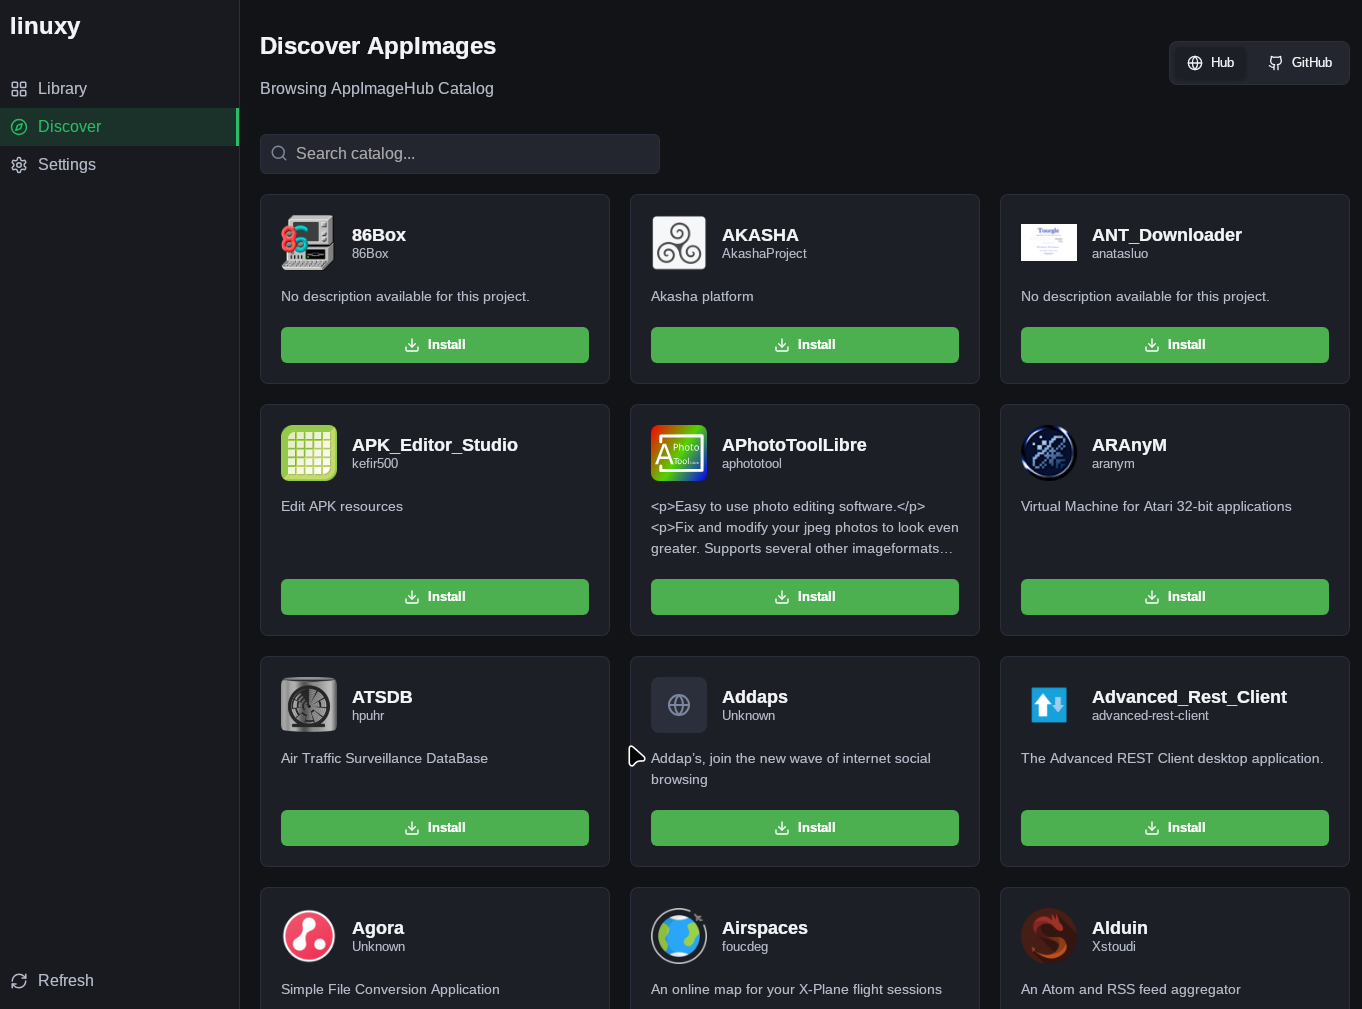The width and height of the screenshot is (1362, 1009).
Task: Click the GitHub octocat icon
Action: tap(1275, 63)
